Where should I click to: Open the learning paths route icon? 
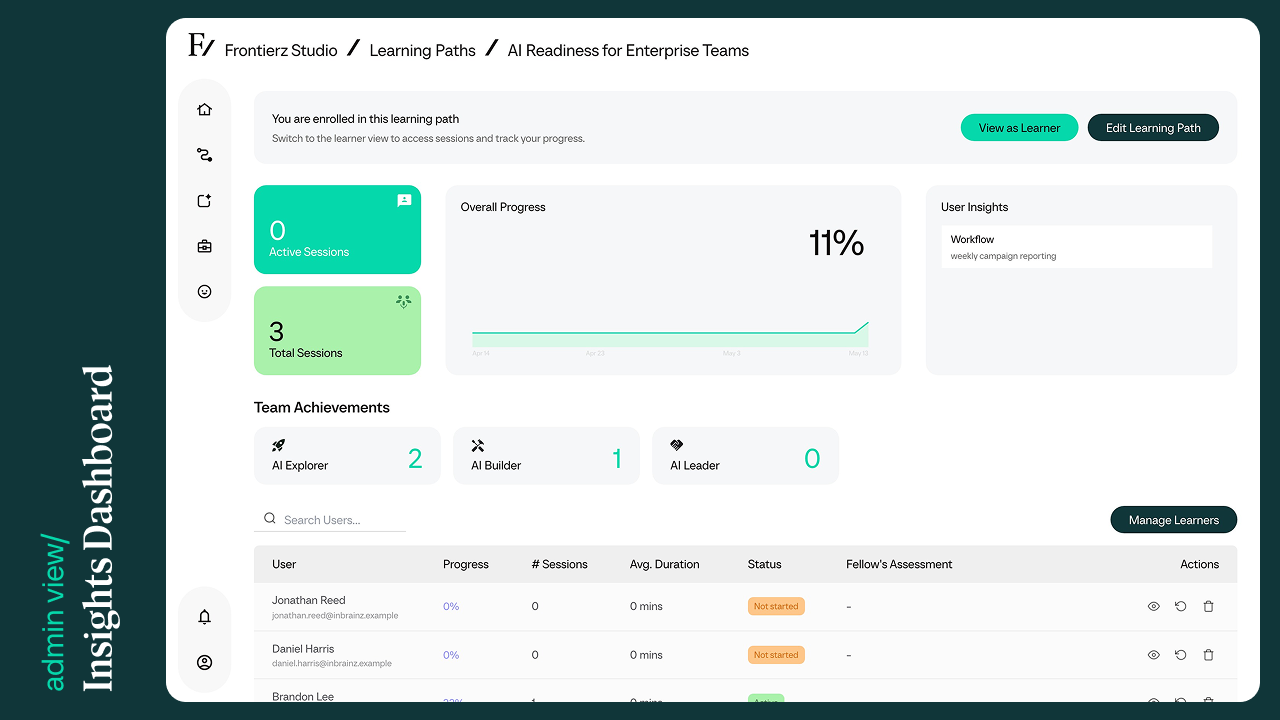[x=205, y=155]
